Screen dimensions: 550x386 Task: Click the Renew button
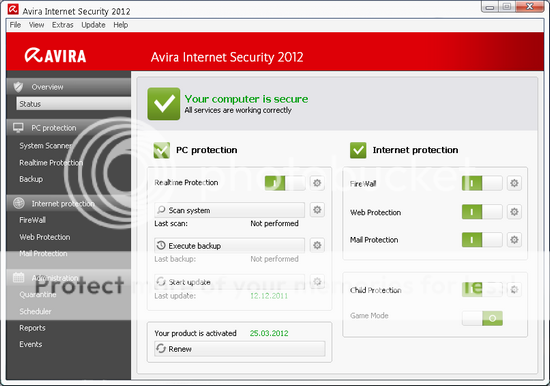click(x=240, y=349)
